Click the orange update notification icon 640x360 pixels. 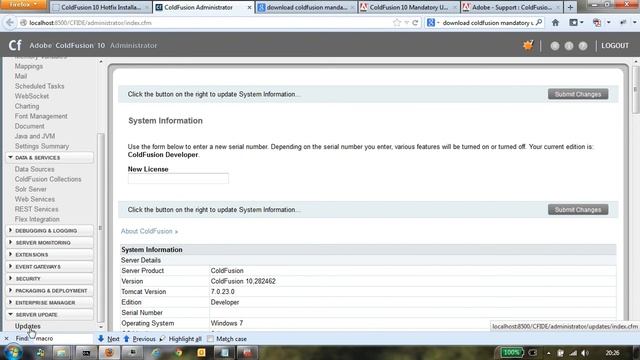(528, 45)
